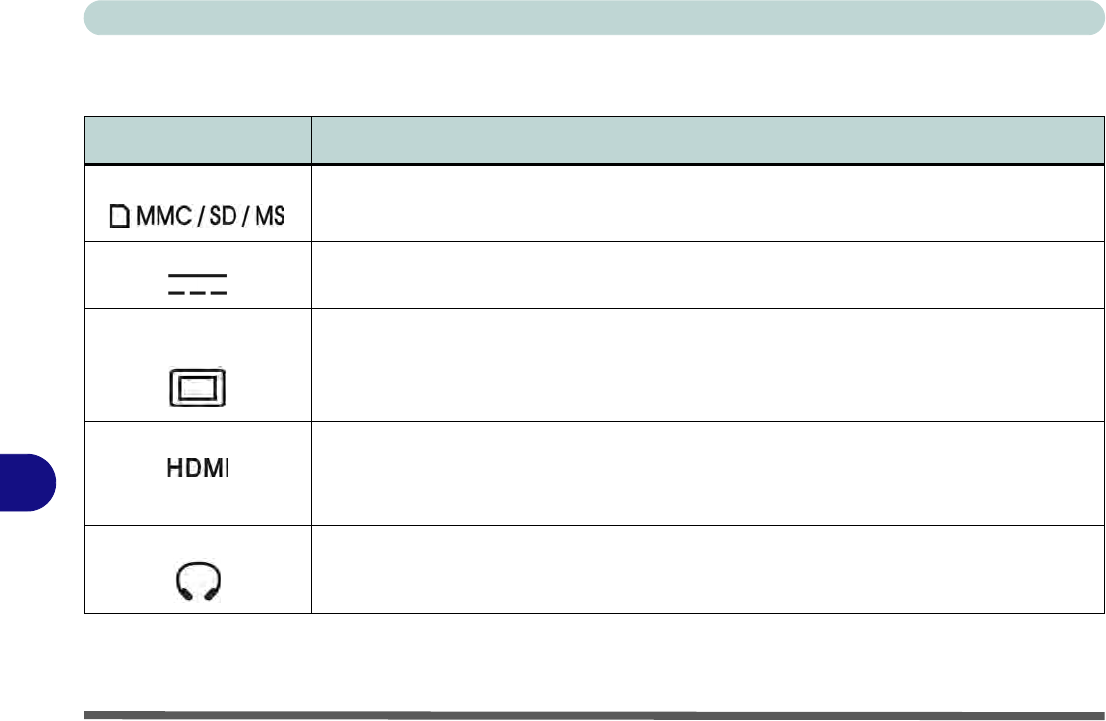Select the external monitor port icon

click(197, 387)
